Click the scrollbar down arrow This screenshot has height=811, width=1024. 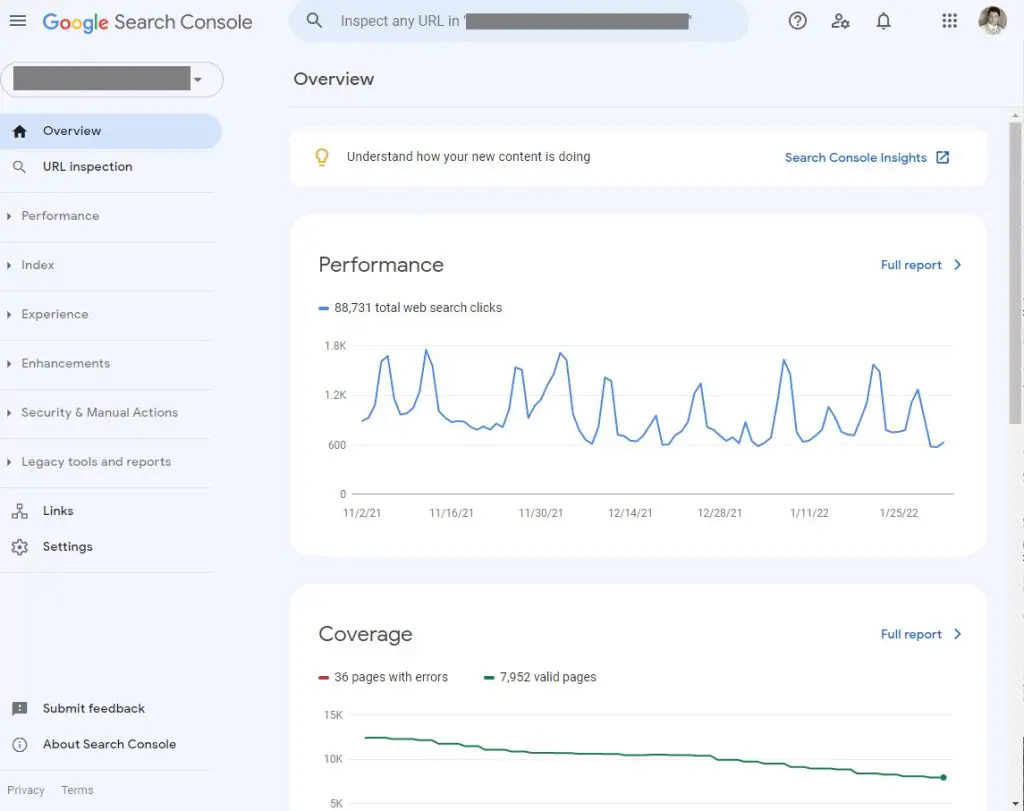(x=1015, y=803)
